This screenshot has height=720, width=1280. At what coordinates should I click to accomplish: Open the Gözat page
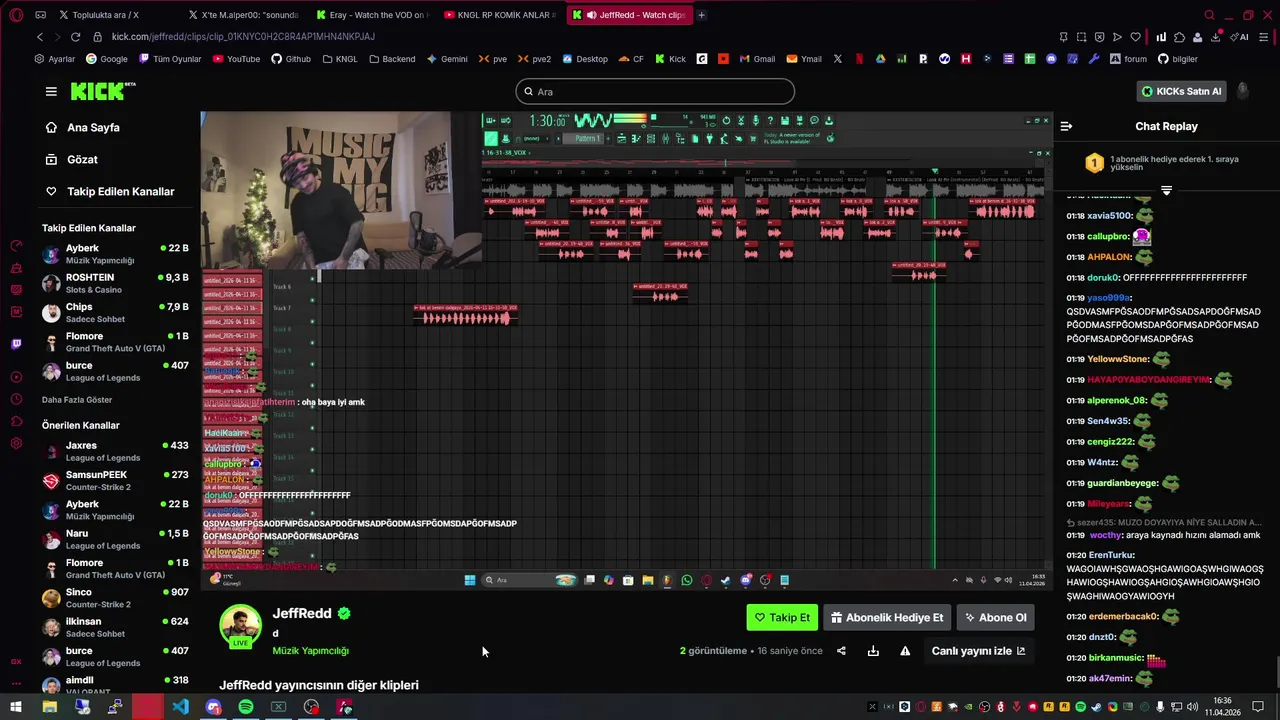tap(71, 159)
